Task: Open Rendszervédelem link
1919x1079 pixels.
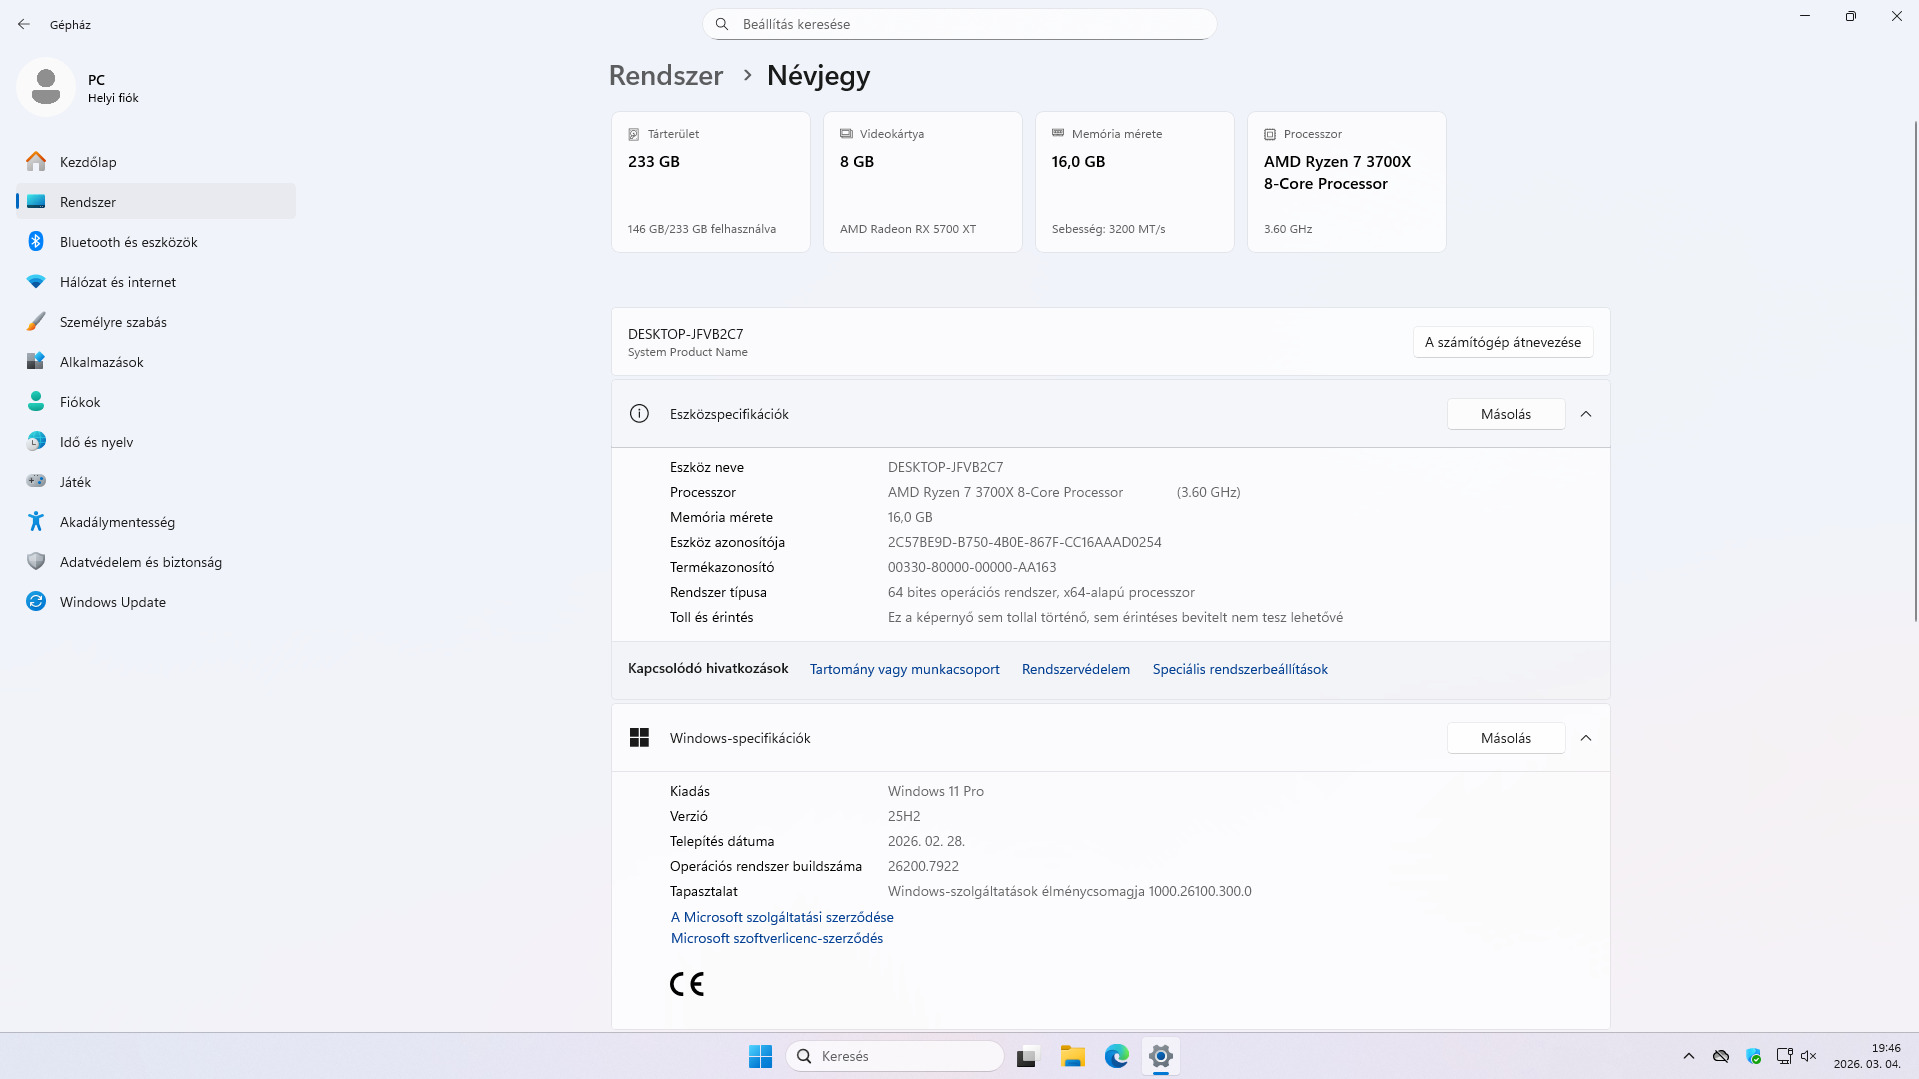Action: 1076,670
